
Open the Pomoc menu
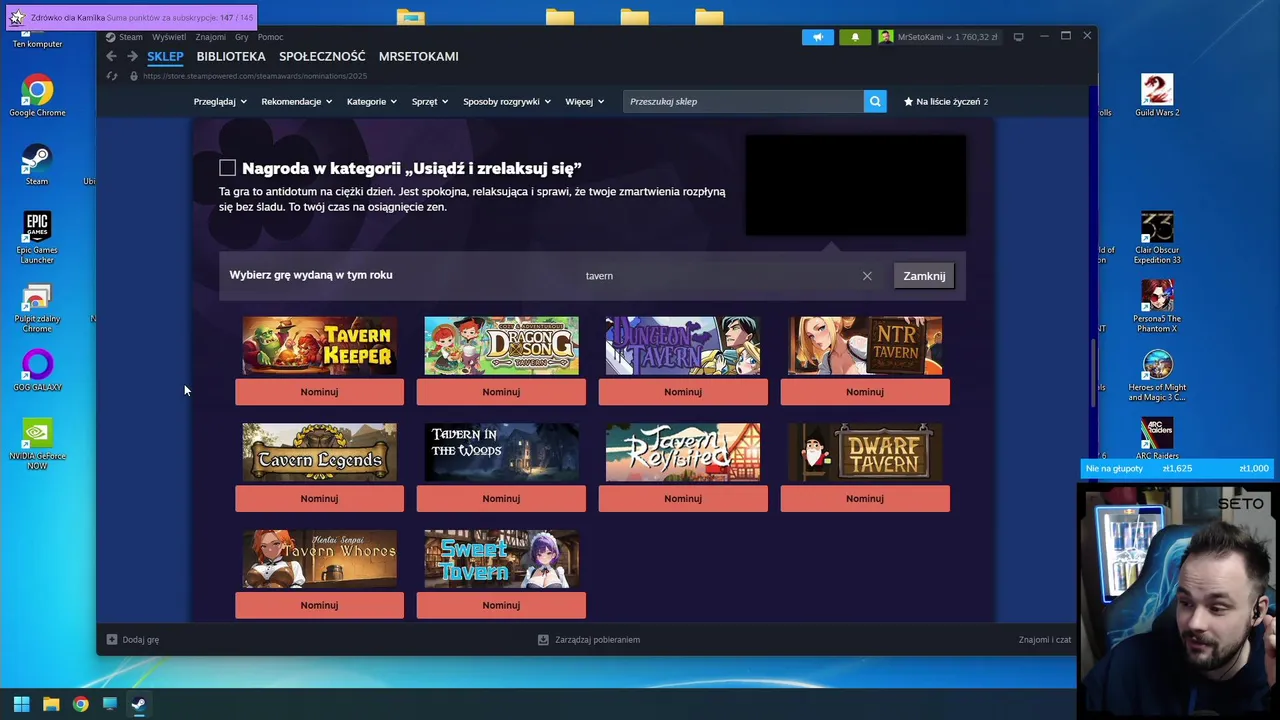270,37
